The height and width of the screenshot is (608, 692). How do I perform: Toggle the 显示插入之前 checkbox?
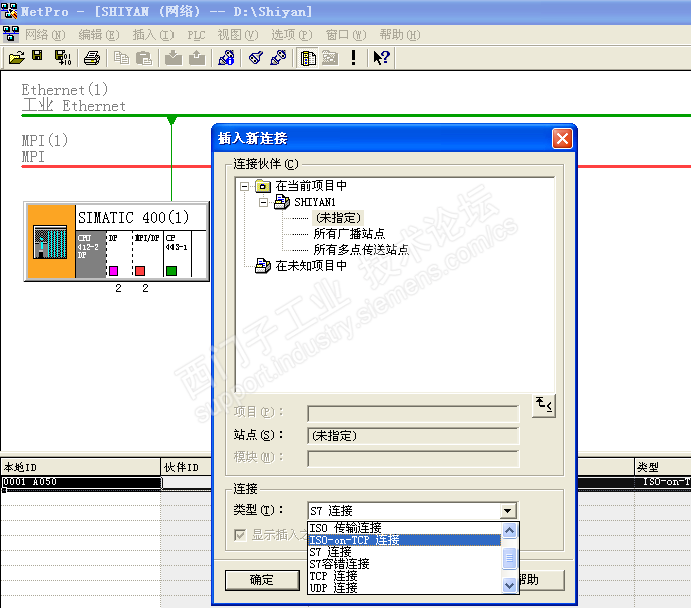coord(240,535)
